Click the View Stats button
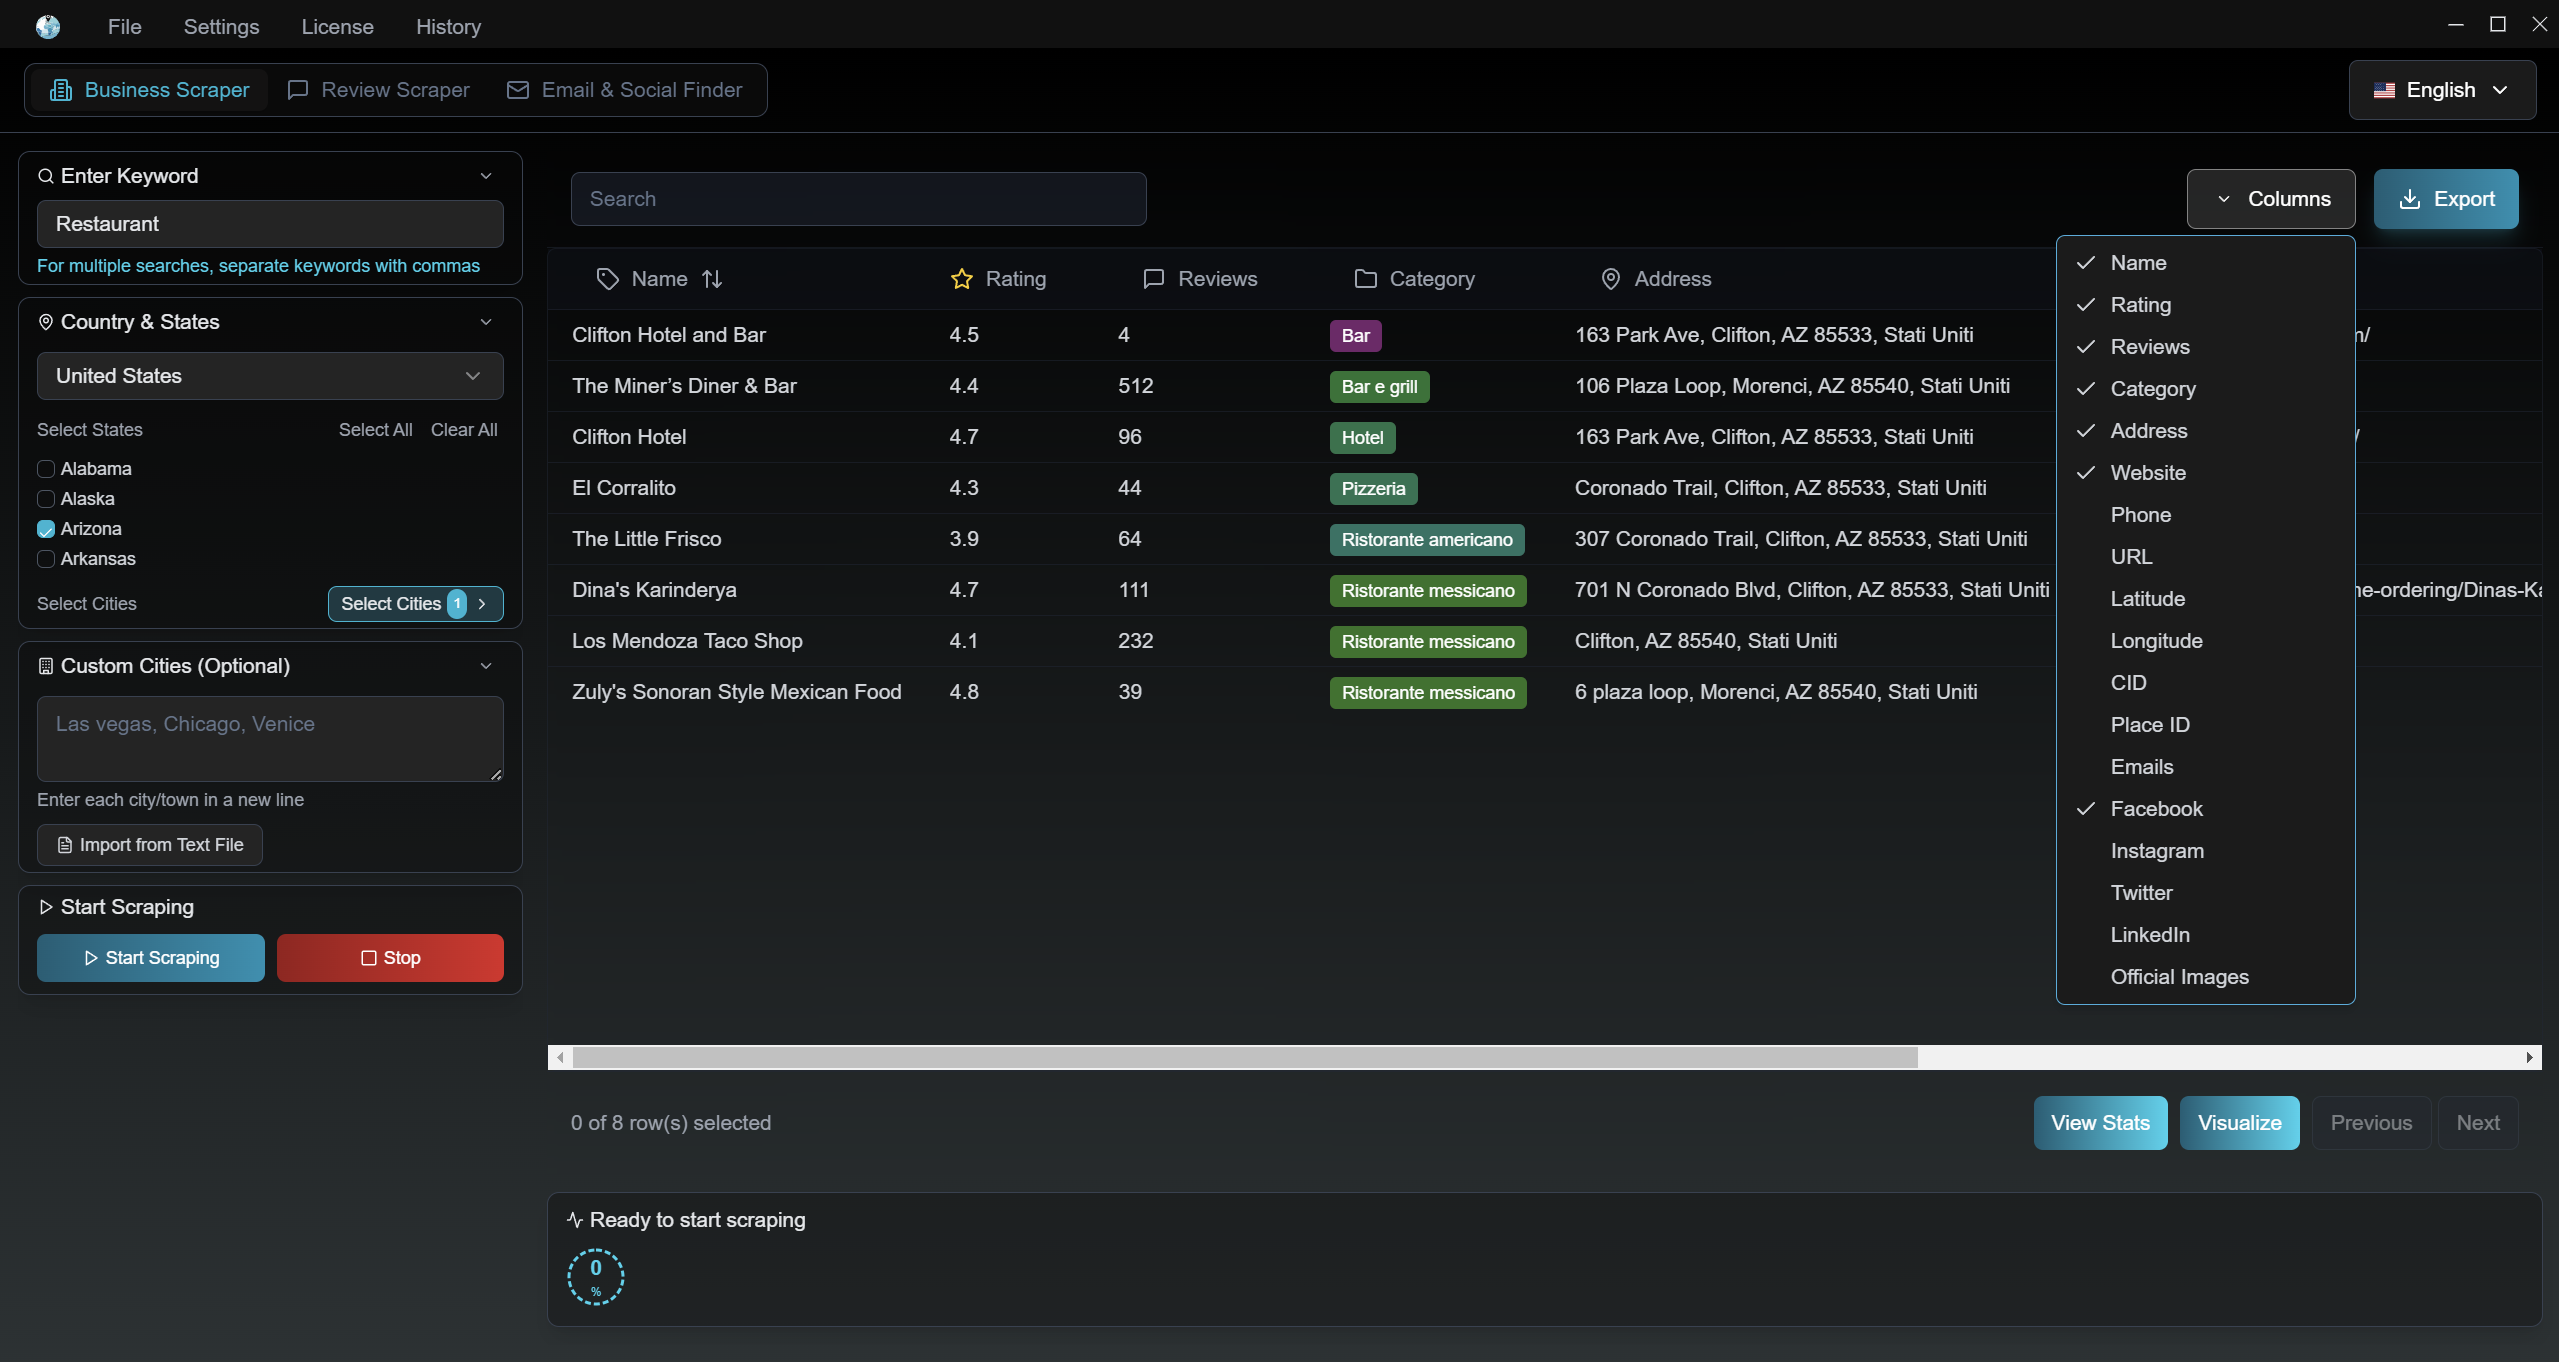The width and height of the screenshot is (2559, 1362). point(2099,1123)
